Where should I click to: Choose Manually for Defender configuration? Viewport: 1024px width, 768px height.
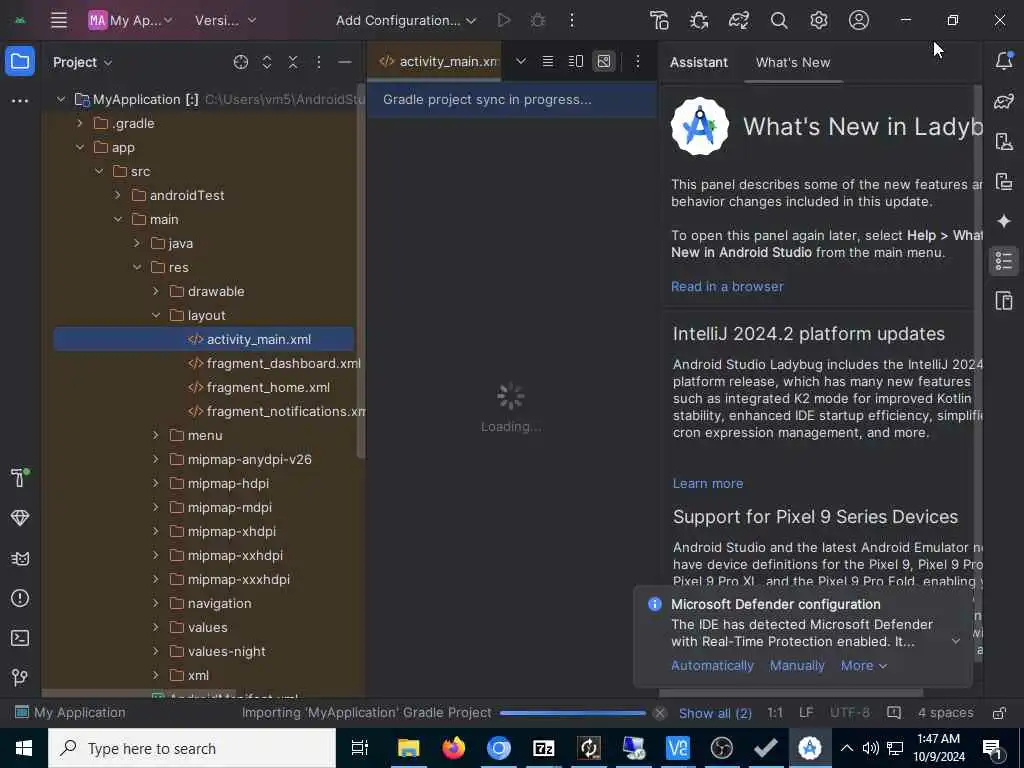click(797, 665)
